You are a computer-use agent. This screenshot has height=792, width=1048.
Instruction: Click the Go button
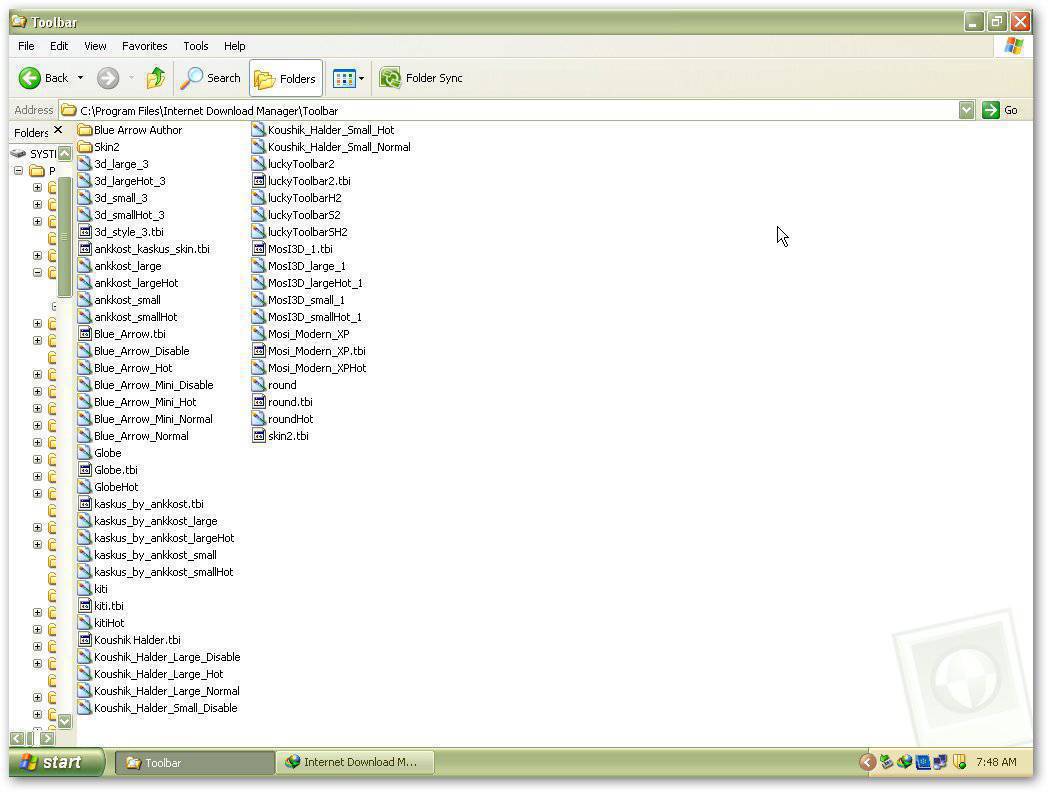tap(1001, 110)
